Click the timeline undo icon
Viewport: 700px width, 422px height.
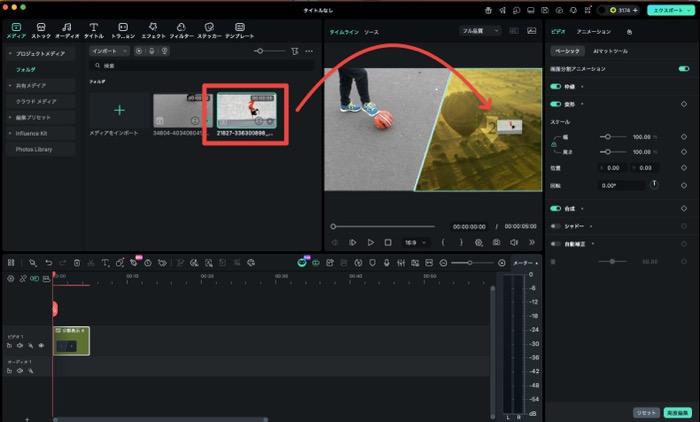click(x=49, y=263)
